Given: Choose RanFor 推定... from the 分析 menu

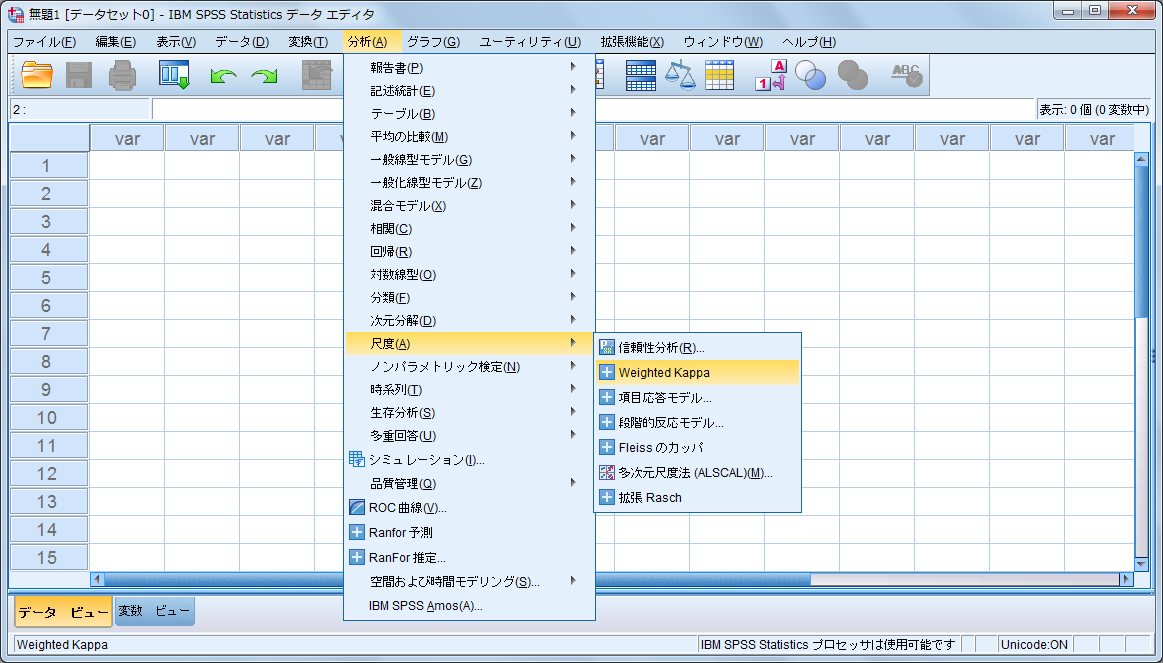Looking at the screenshot, I should (x=470, y=558).
